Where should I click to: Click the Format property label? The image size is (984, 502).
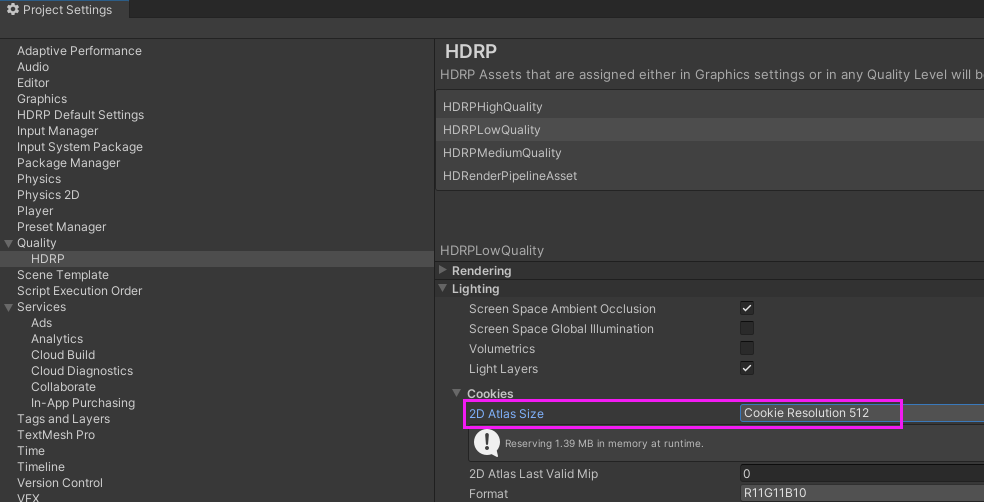(x=488, y=494)
